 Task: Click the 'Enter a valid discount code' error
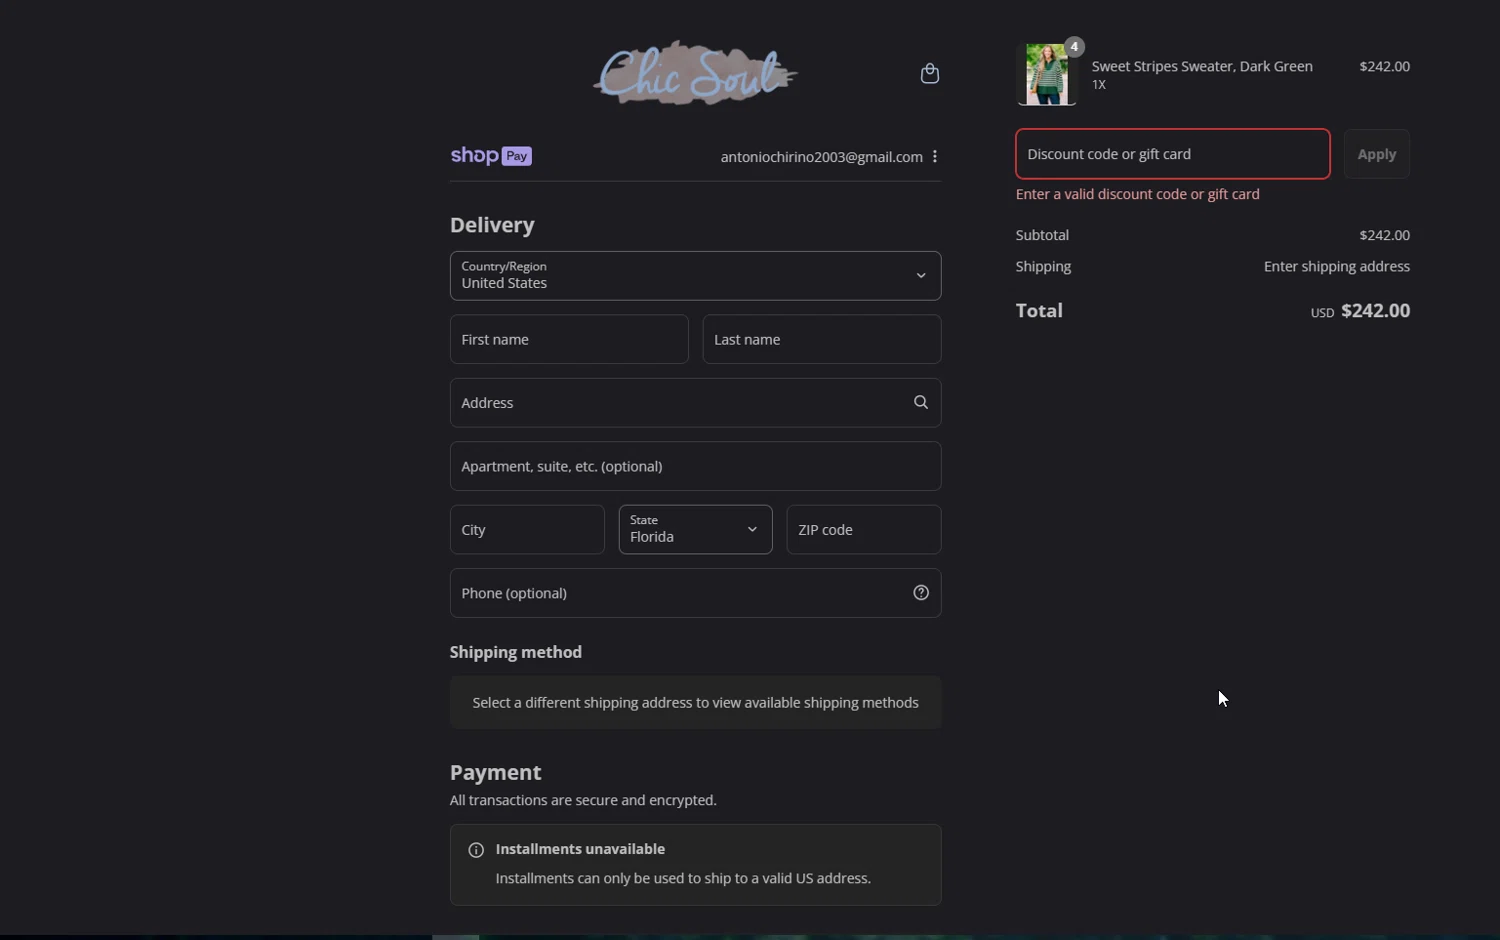click(1137, 194)
